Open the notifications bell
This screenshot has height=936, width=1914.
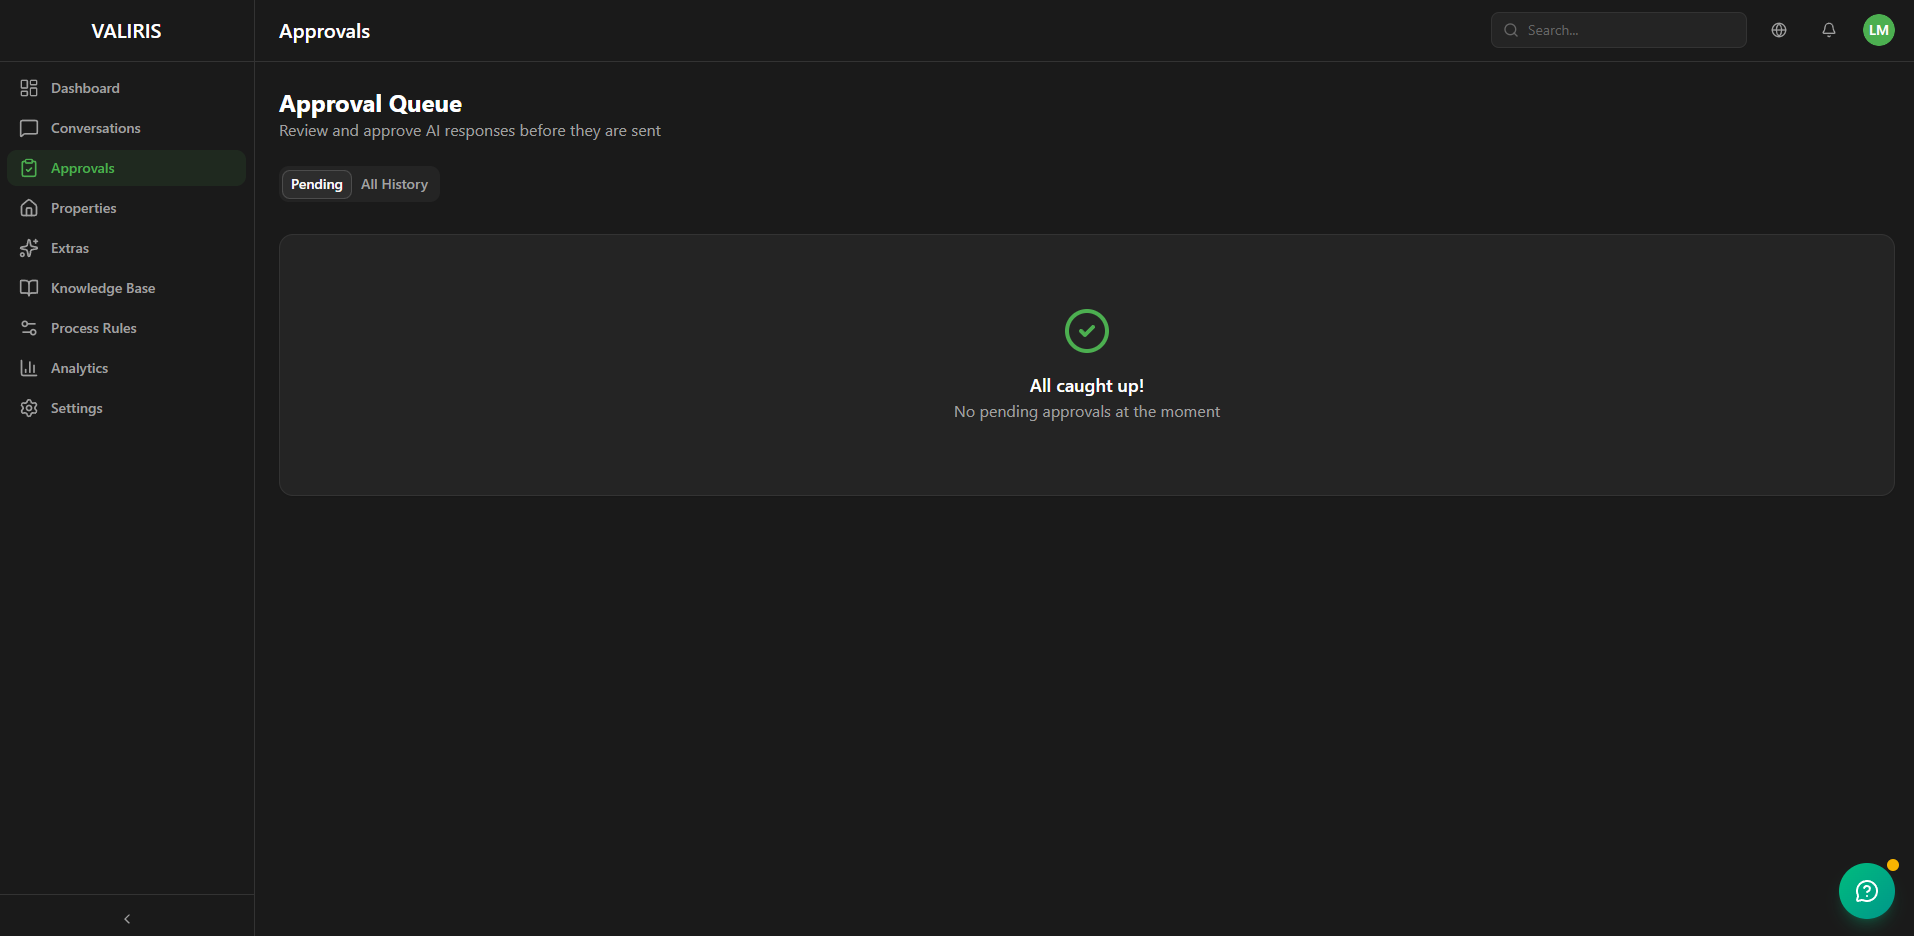pyautogui.click(x=1828, y=30)
